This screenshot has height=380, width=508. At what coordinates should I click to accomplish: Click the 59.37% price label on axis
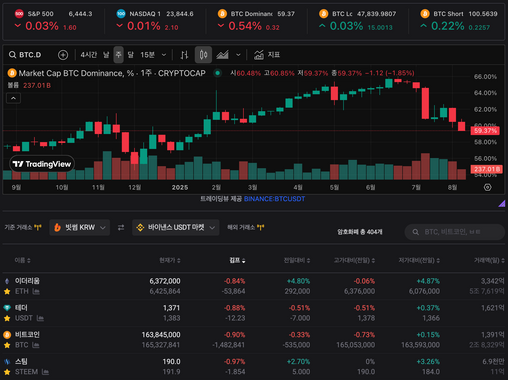(485, 130)
